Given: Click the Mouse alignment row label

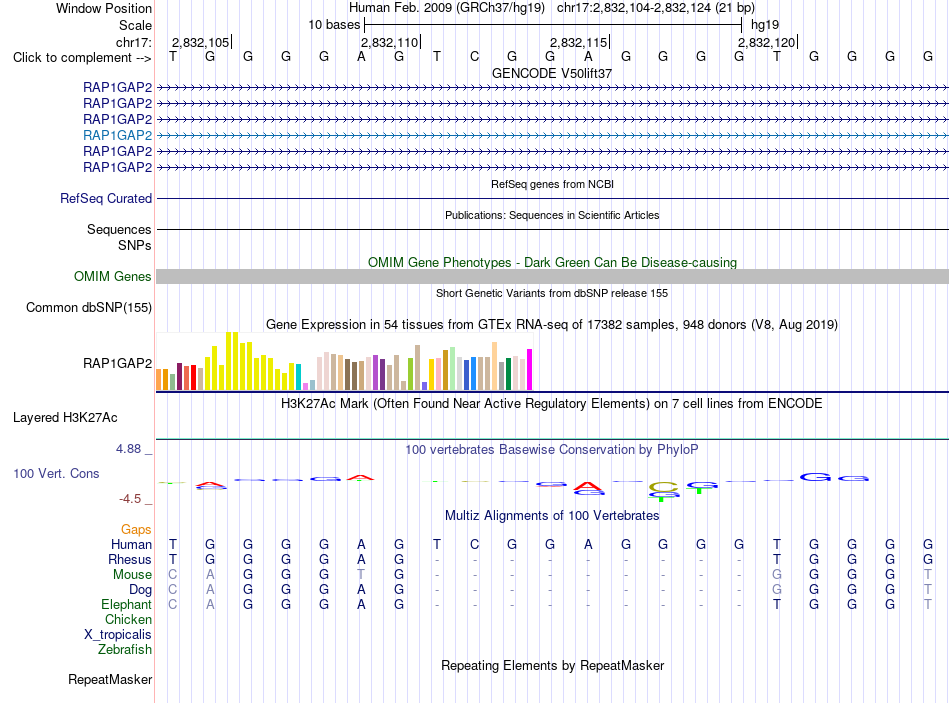Looking at the screenshot, I should [x=133, y=575].
